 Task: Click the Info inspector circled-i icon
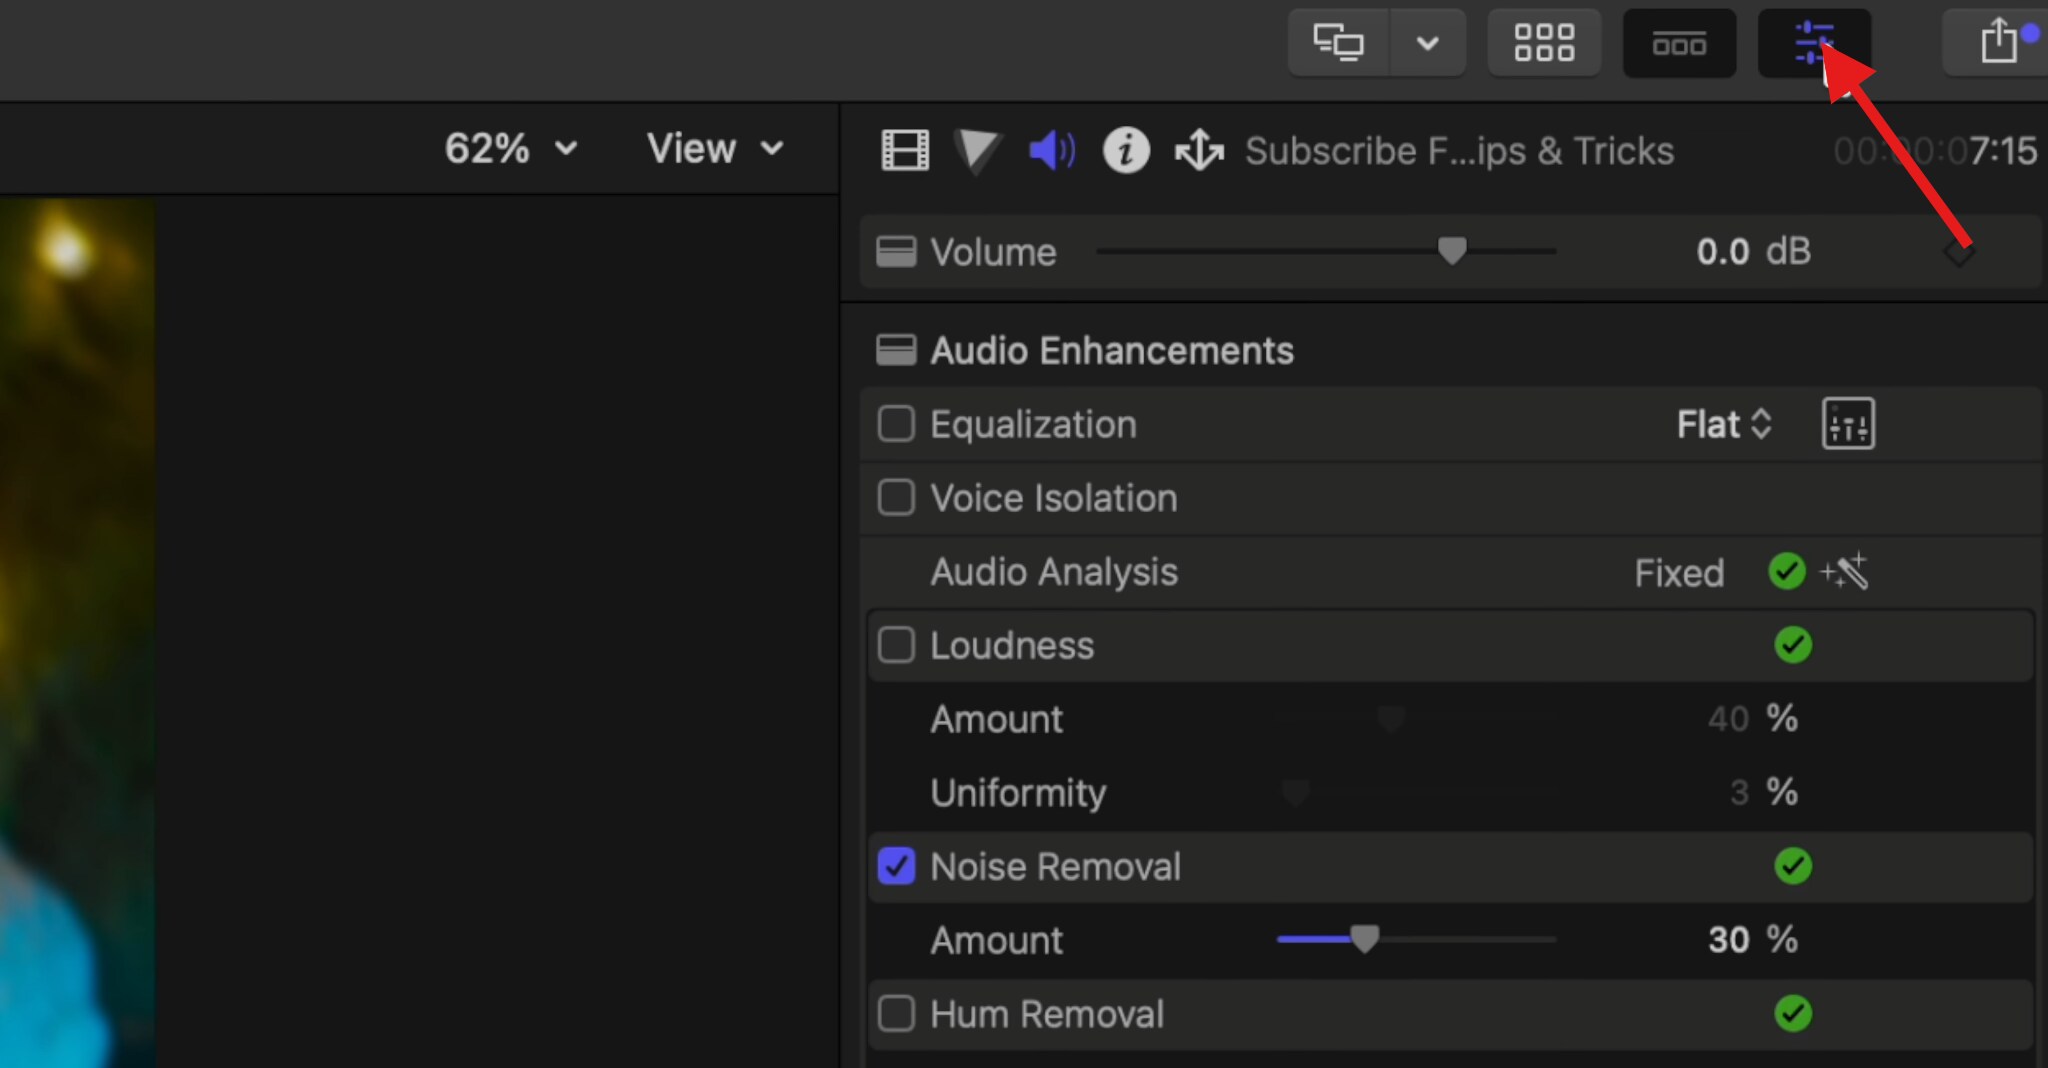[x=1126, y=150]
